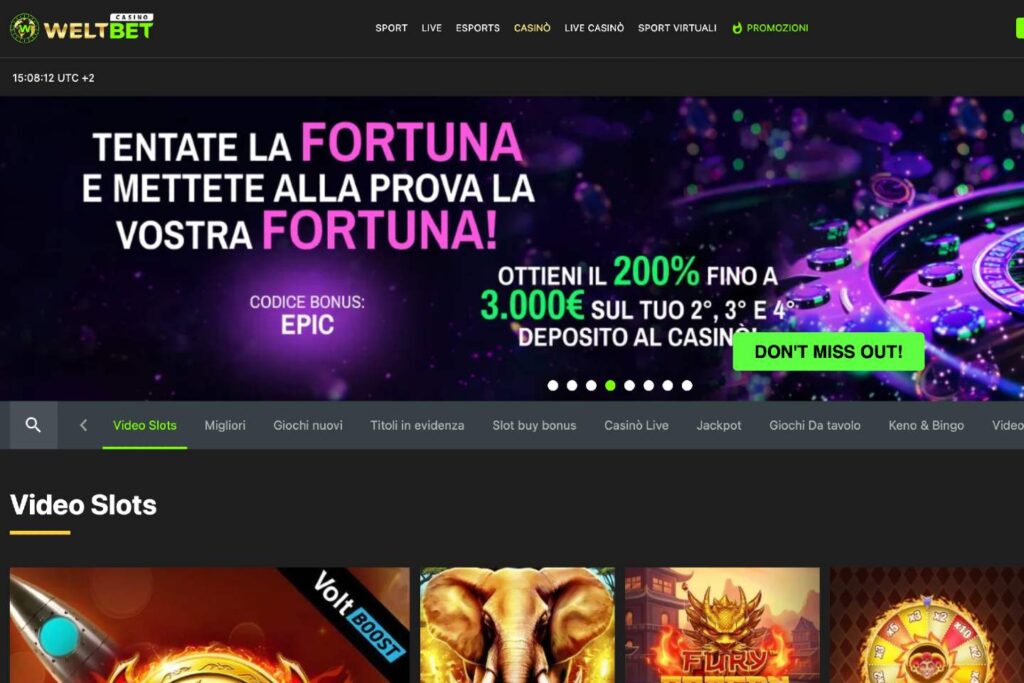Launch the Fury dragon slot game
1024x683 pixels.
point(722,625)
